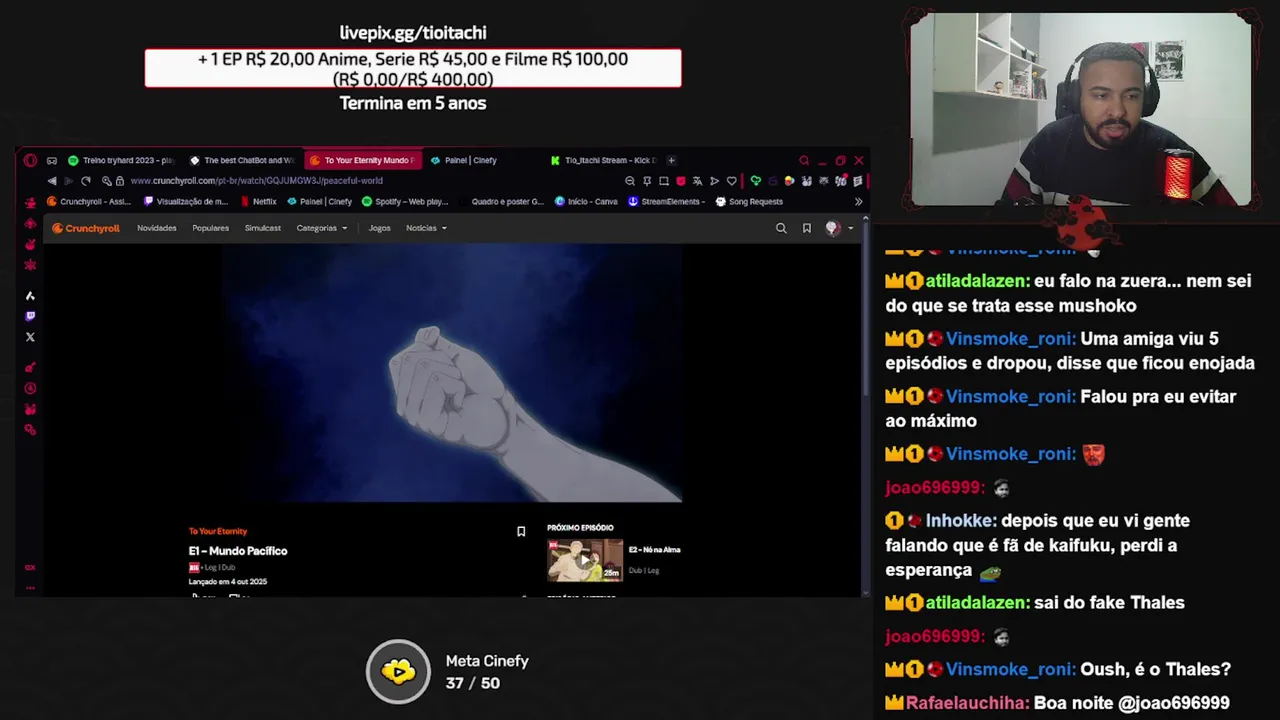This screenshot has width=1280, height=720.
Task: Click the red shield ad blocker icon
Action: [x=681, y=181]
